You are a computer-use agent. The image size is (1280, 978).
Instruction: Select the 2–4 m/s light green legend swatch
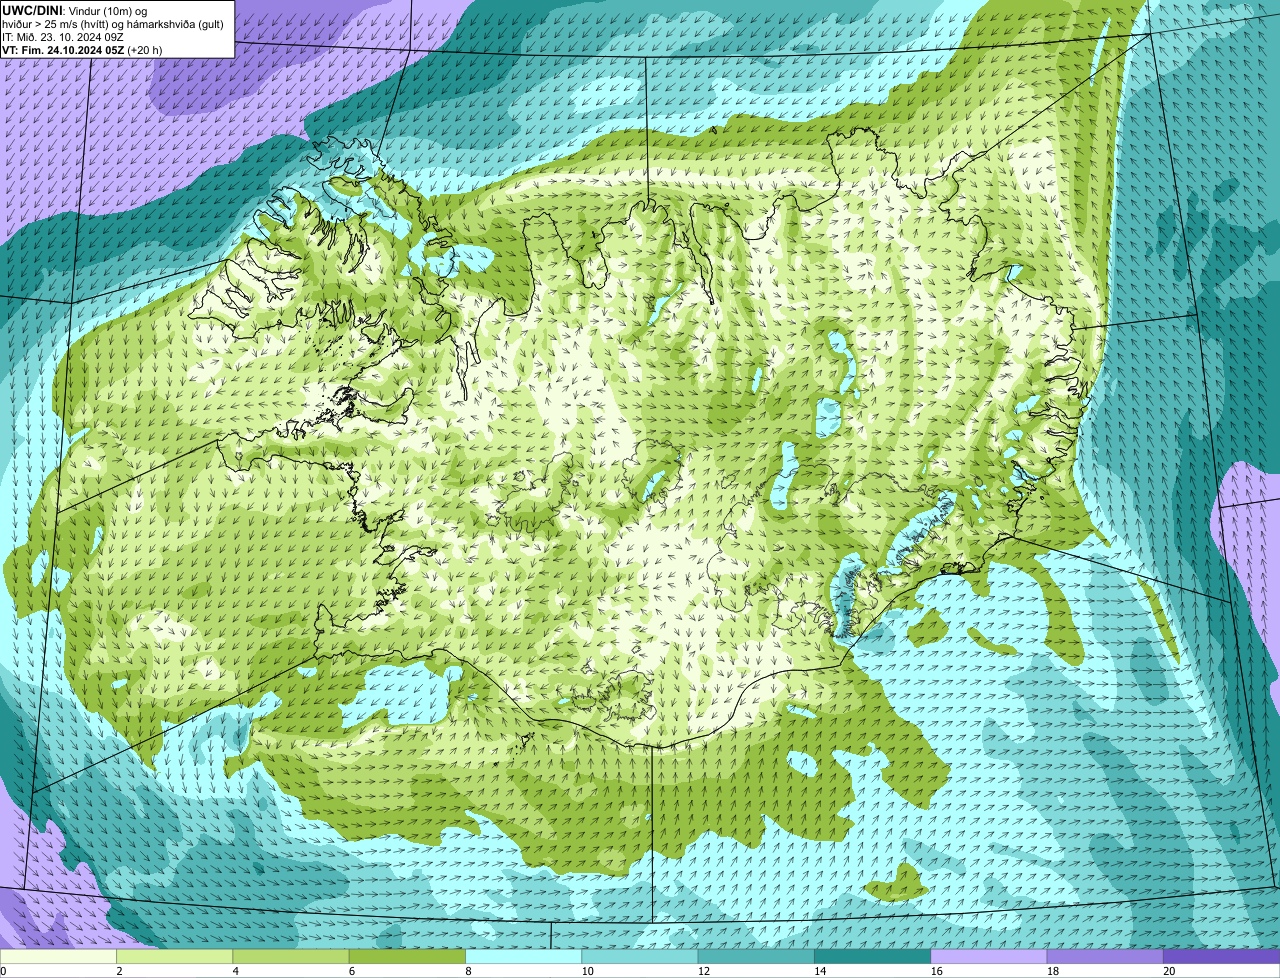(x=174, y=956)
